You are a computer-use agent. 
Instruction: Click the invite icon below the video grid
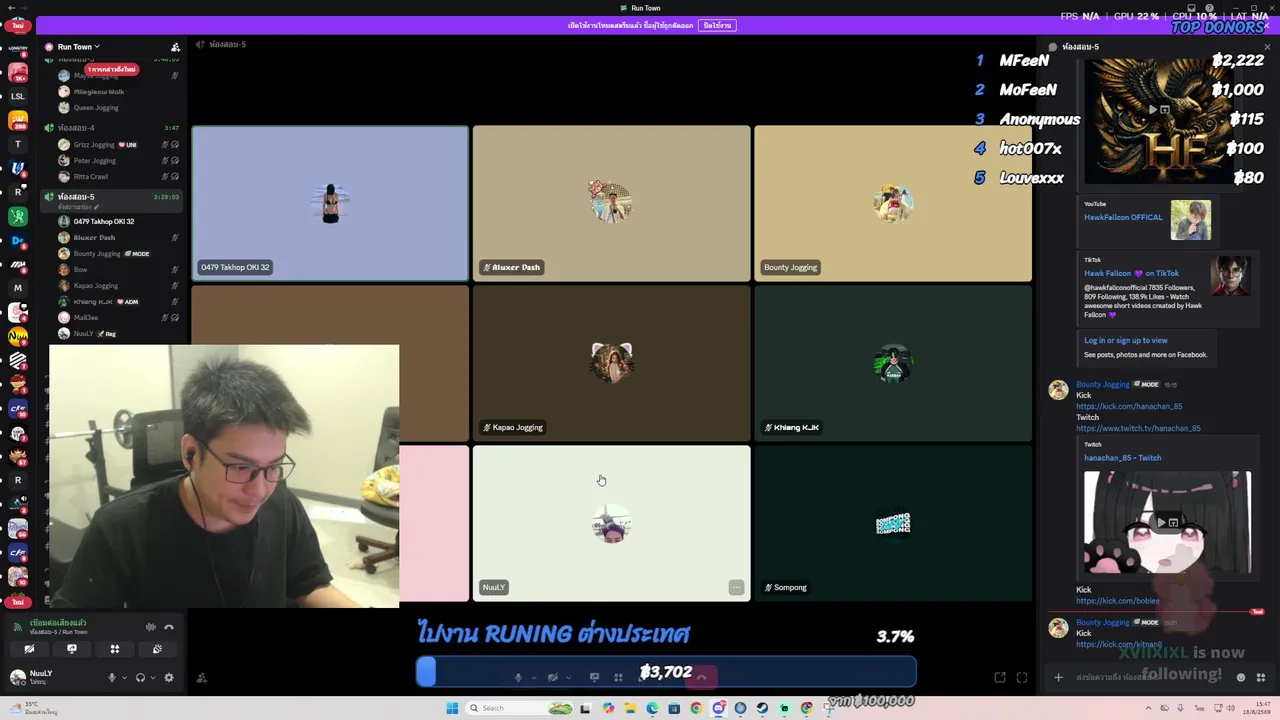(201, 678)
